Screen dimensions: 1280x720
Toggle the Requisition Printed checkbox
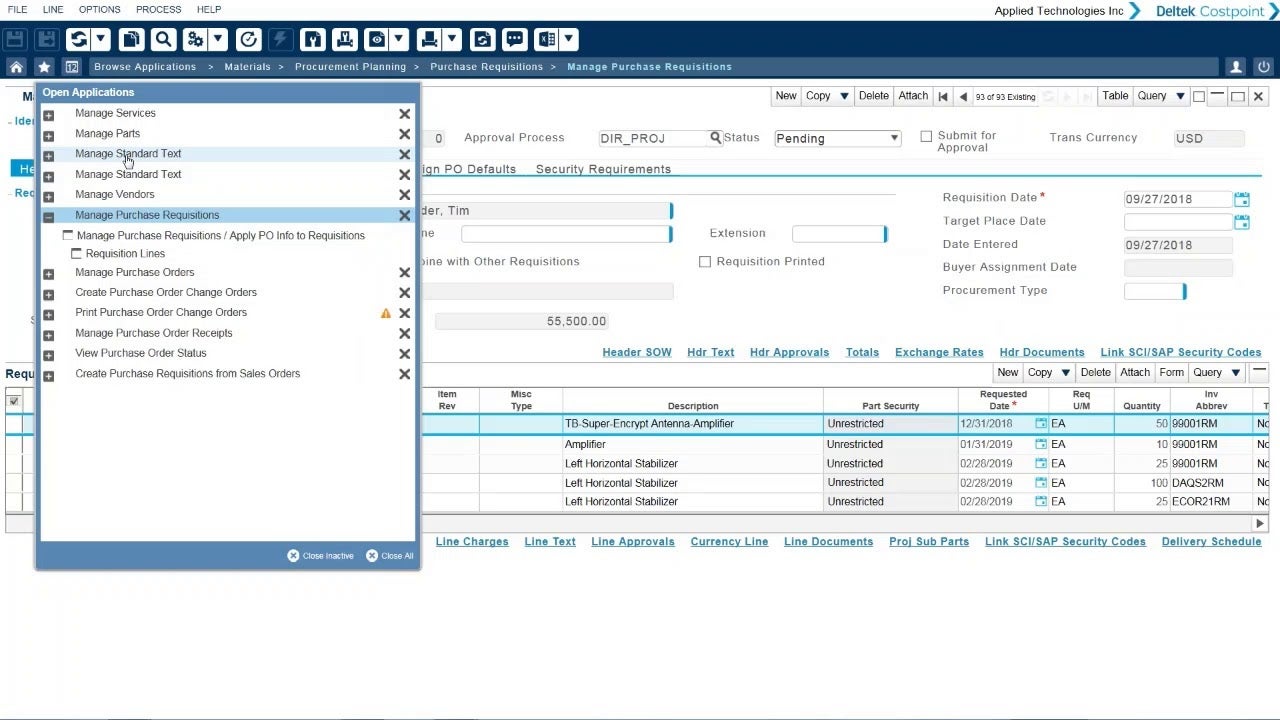click(705, 261)
